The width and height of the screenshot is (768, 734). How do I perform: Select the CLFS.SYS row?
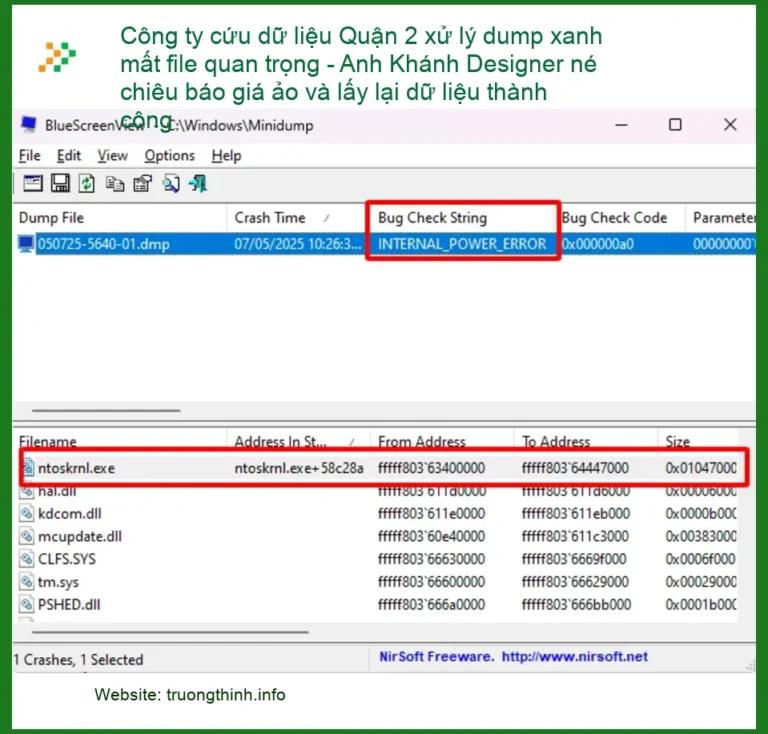[377, 559]
